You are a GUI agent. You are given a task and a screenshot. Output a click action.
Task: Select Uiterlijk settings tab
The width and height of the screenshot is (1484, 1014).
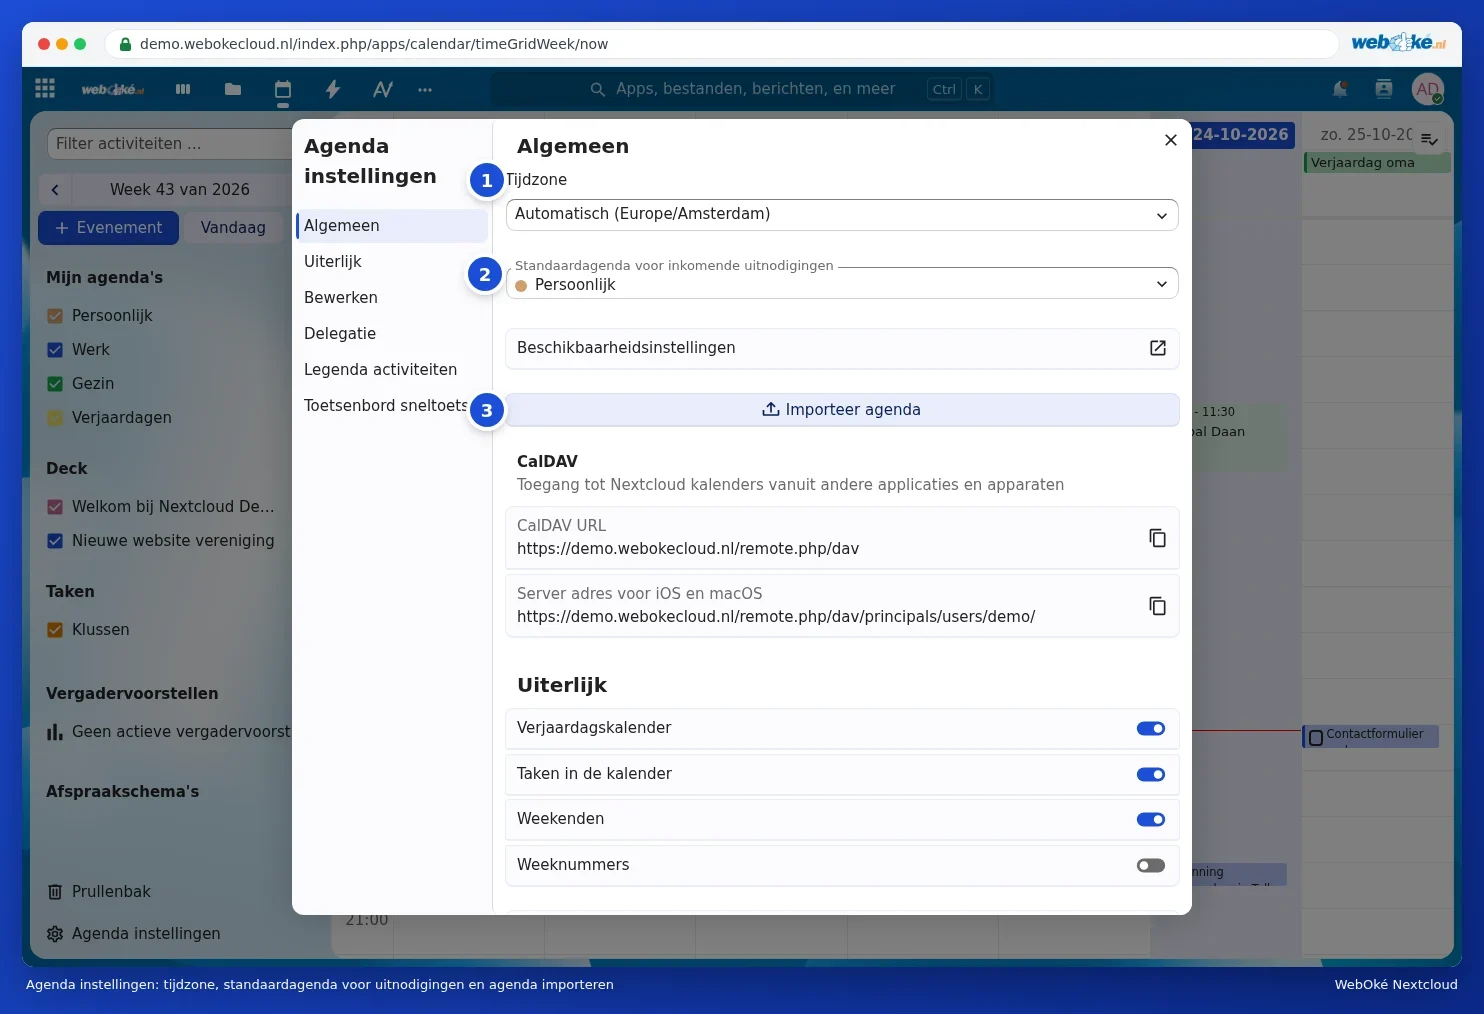391,262
